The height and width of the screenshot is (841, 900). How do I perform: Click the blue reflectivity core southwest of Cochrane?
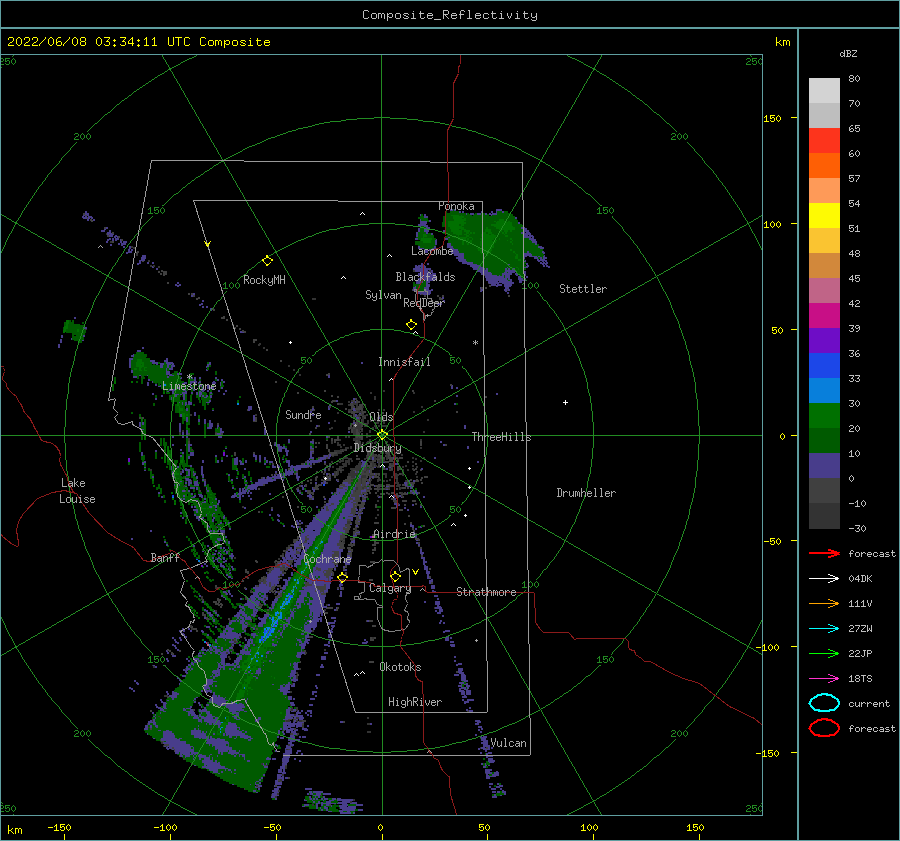click(277, 620)
